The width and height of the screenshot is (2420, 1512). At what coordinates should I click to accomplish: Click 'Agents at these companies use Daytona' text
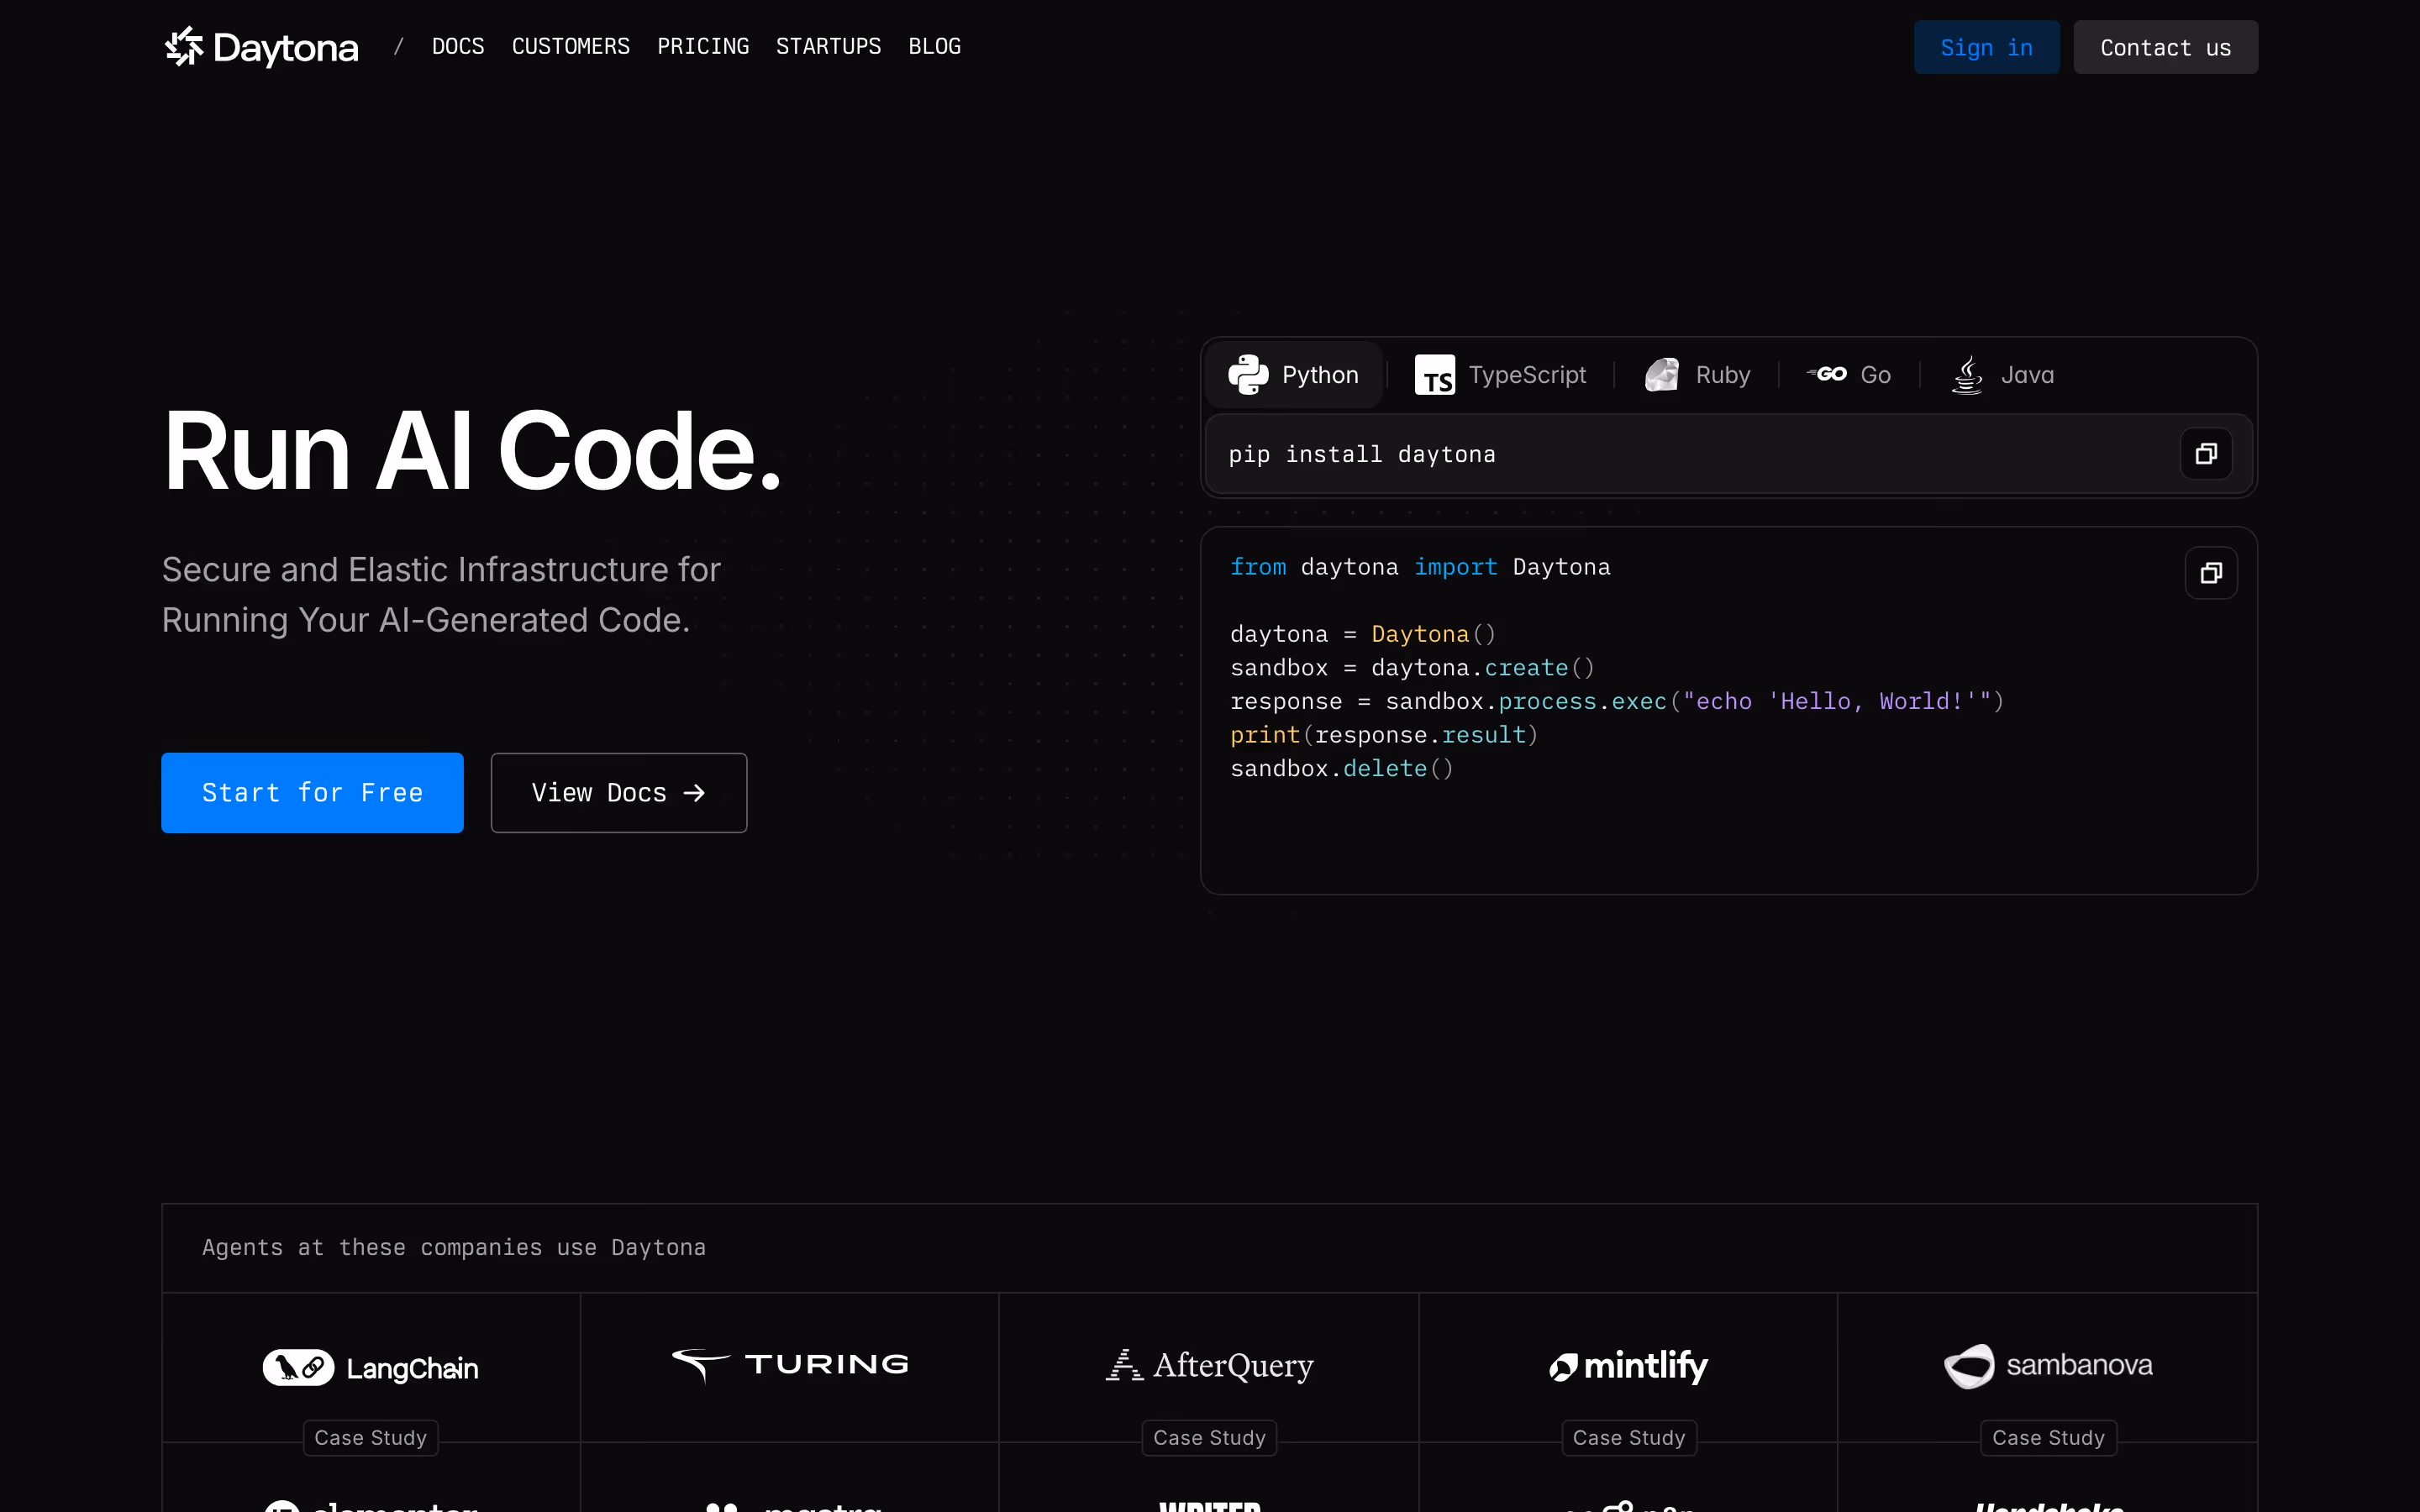click(x=454, y=1248)
